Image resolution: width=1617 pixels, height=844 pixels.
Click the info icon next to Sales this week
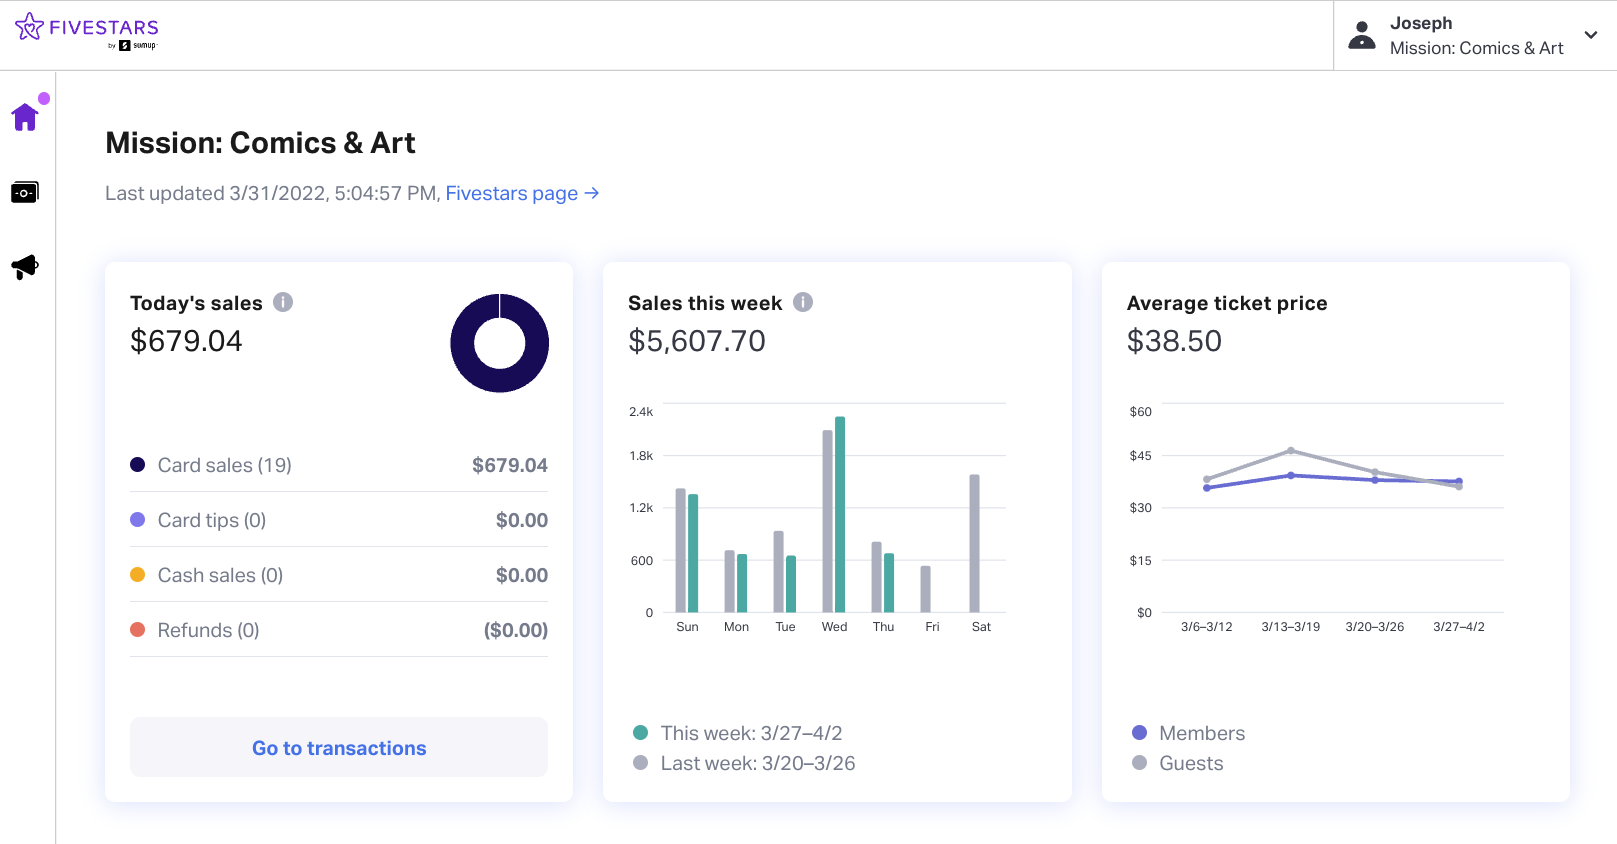click(803, 302)
